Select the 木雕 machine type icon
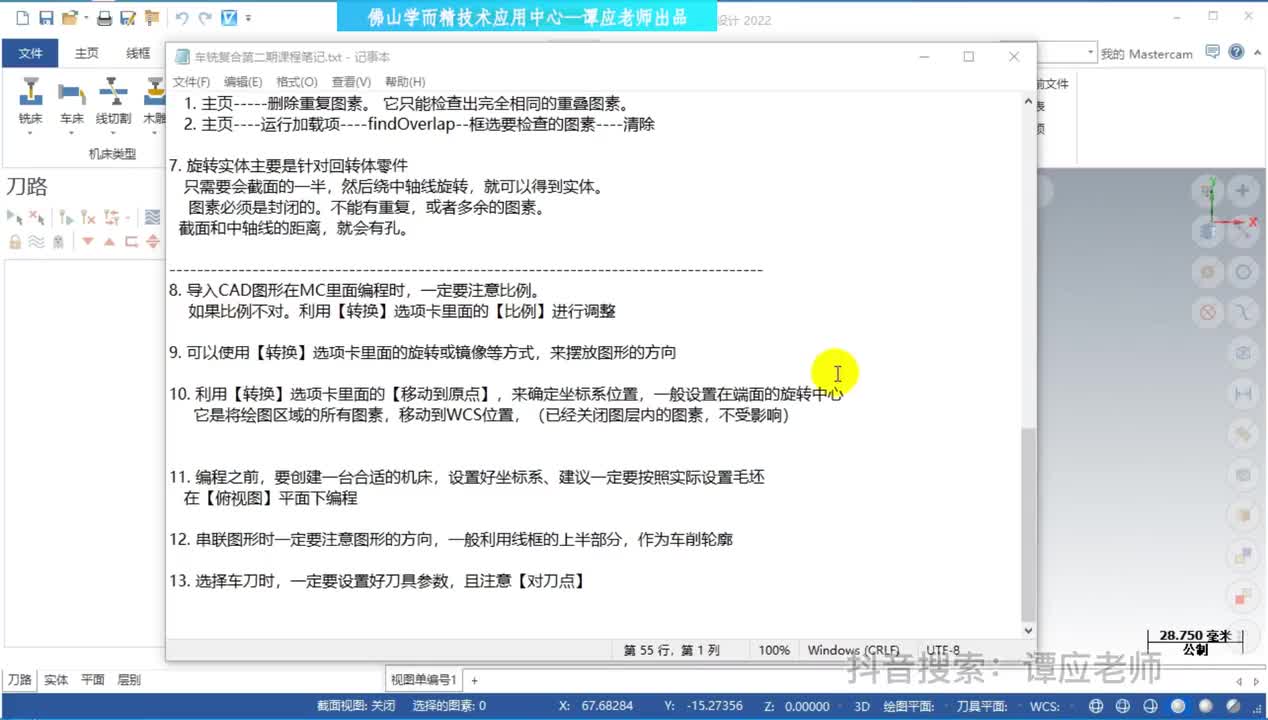Viewport: 1268px width, 720px height. click(x=154, y=93)
